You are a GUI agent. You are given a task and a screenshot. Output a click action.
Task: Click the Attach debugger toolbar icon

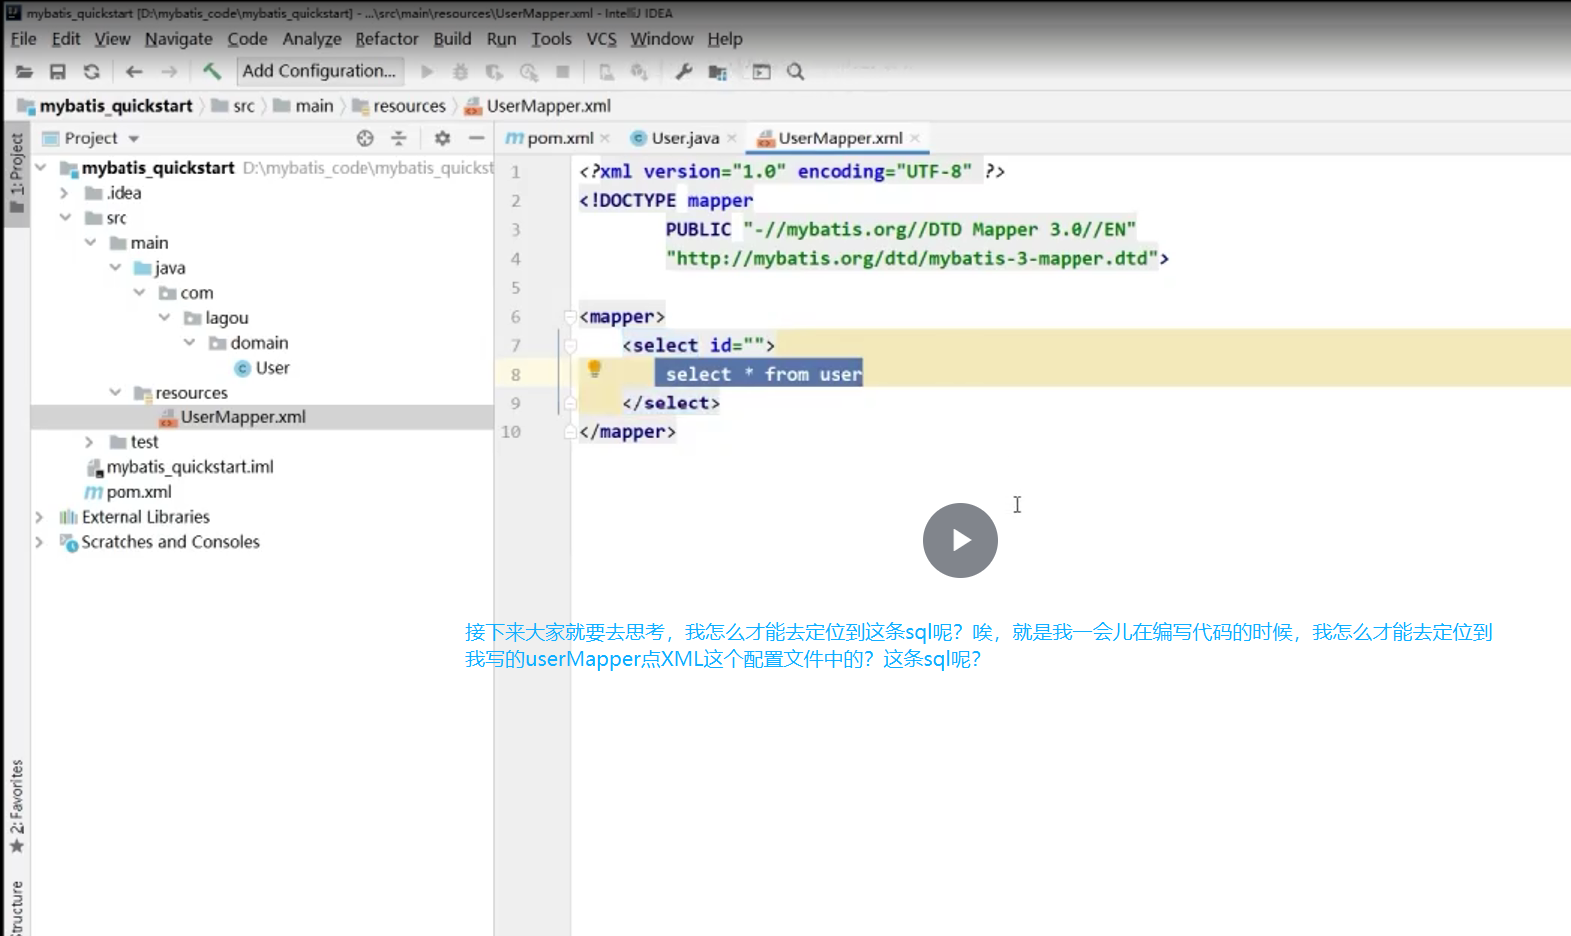coord(606,72)
